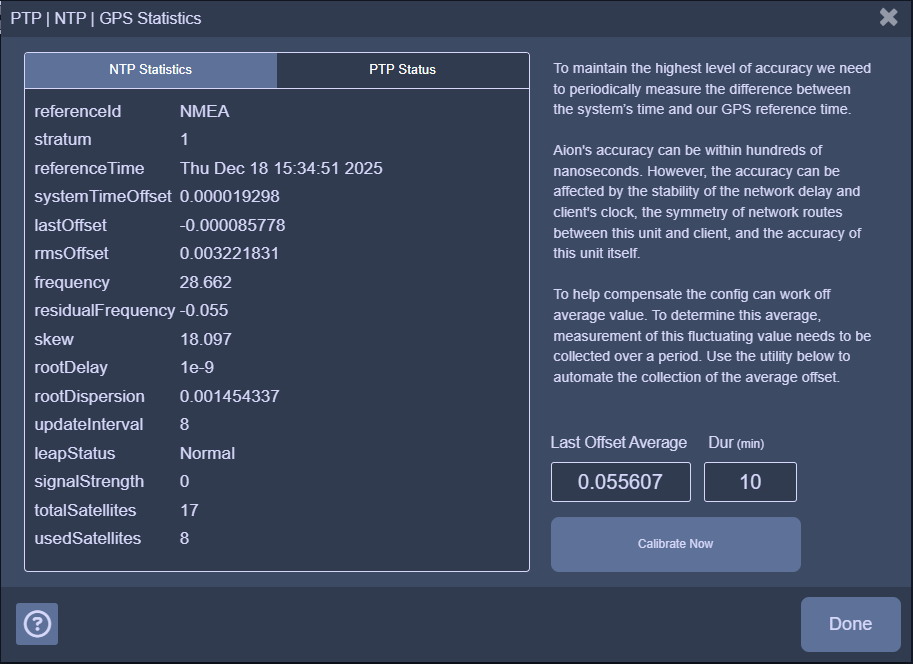
Task: Click the referenceTime value Thu Dec 18
Action: pyautogui.click(x=281, y=168)
